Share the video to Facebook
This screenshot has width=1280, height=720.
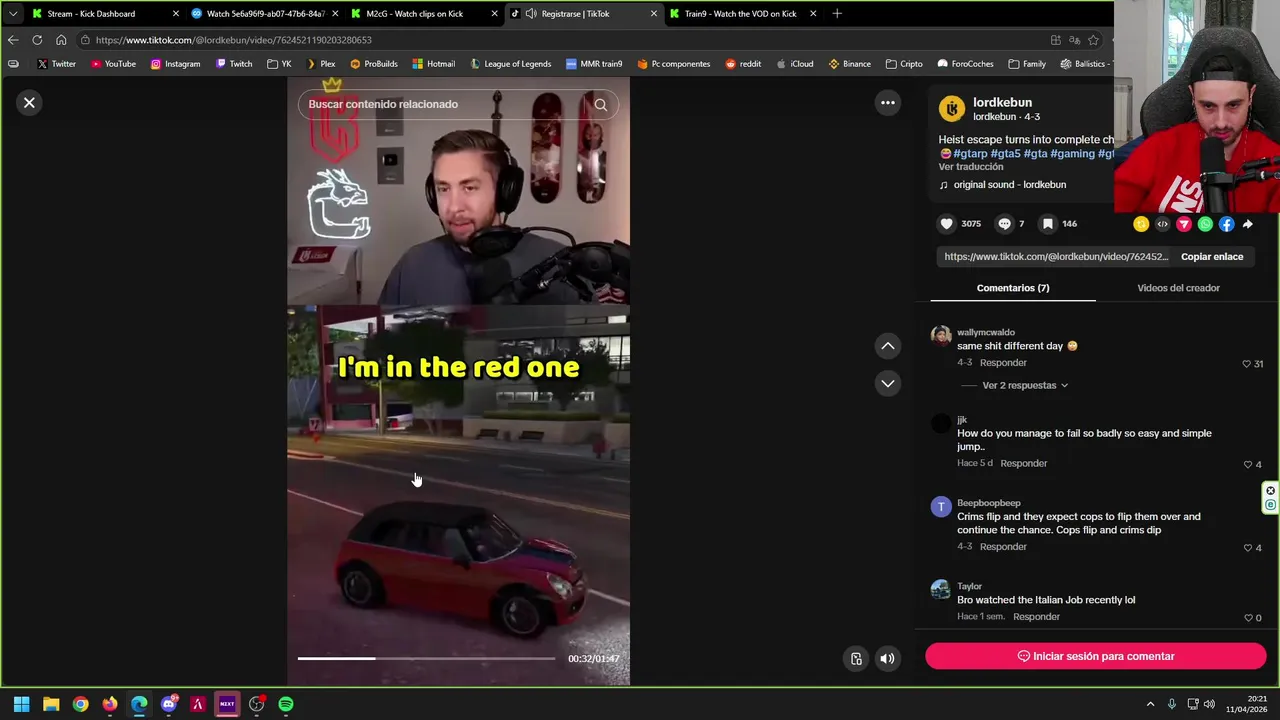[x=1226, y=224]
